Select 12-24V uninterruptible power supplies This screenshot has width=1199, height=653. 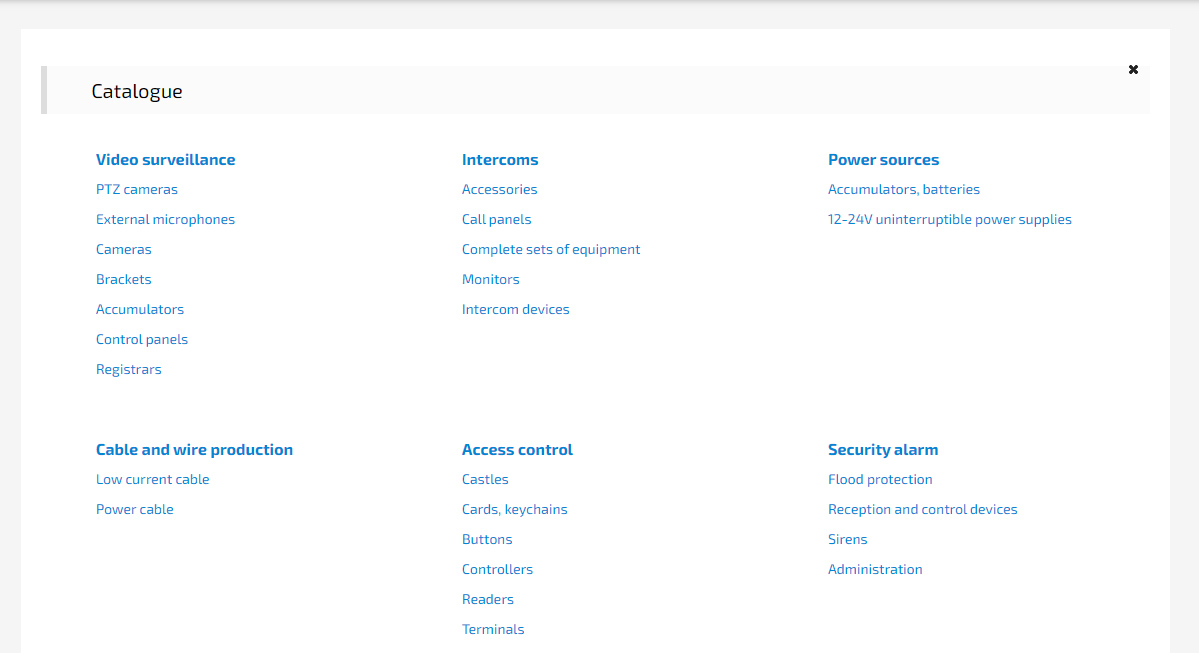[950, 219]
